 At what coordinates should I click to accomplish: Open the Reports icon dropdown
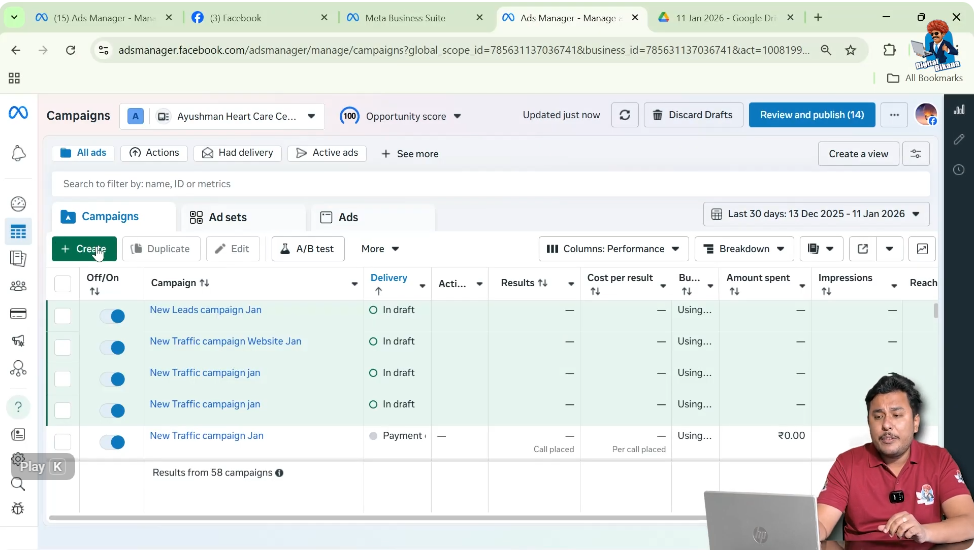tap(821, 249)
